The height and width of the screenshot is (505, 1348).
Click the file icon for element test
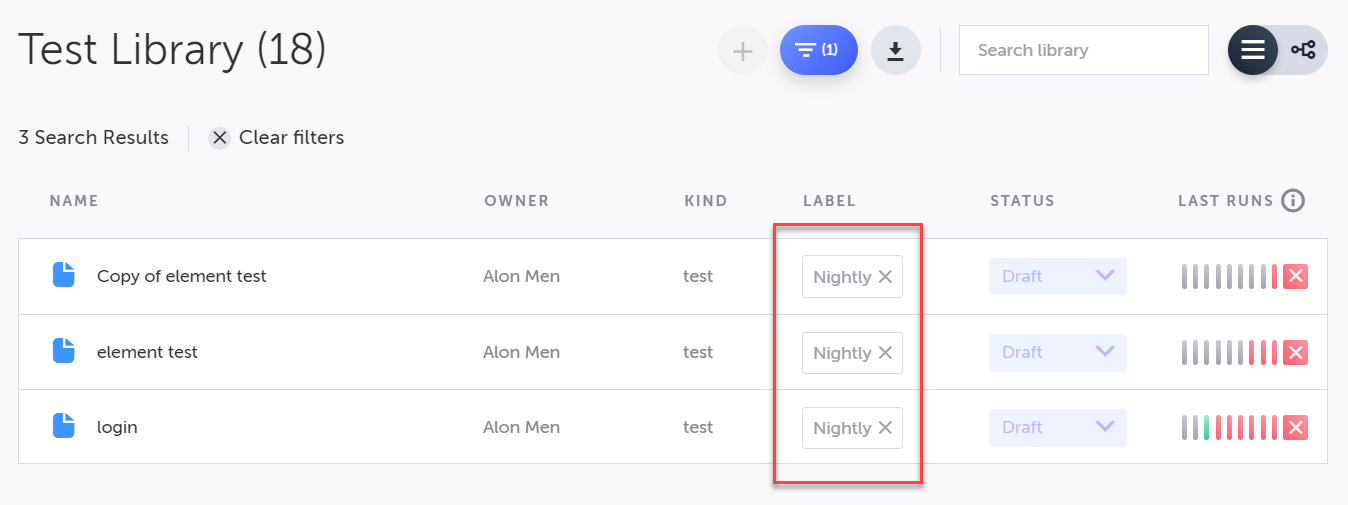[x=64, y=351]
